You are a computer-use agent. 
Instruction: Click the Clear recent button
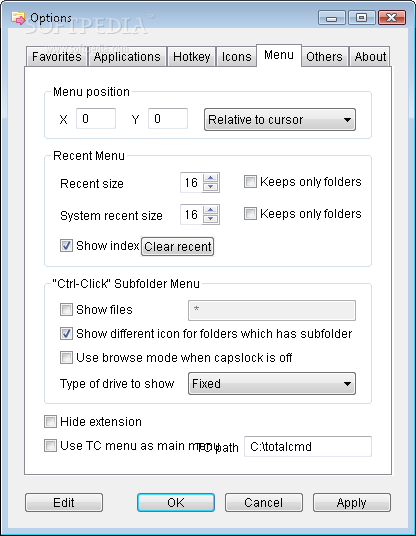(177, 246)
